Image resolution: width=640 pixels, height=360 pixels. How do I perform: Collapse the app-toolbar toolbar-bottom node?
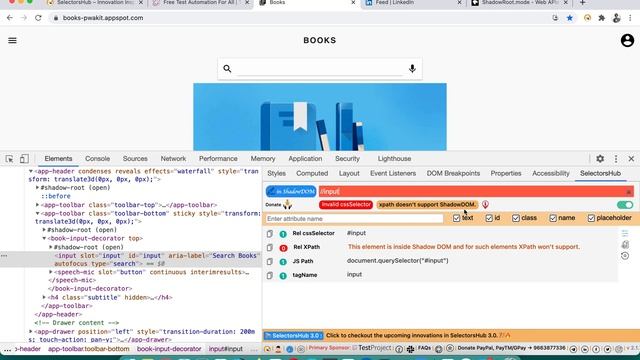[38, 213]
